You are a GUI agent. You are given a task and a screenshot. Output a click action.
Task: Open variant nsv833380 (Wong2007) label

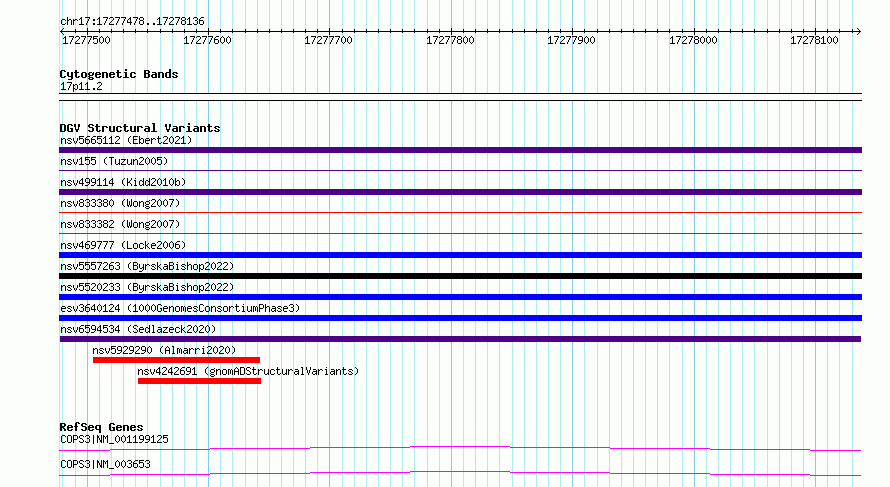pyautogui.click(x=120, y=203)
